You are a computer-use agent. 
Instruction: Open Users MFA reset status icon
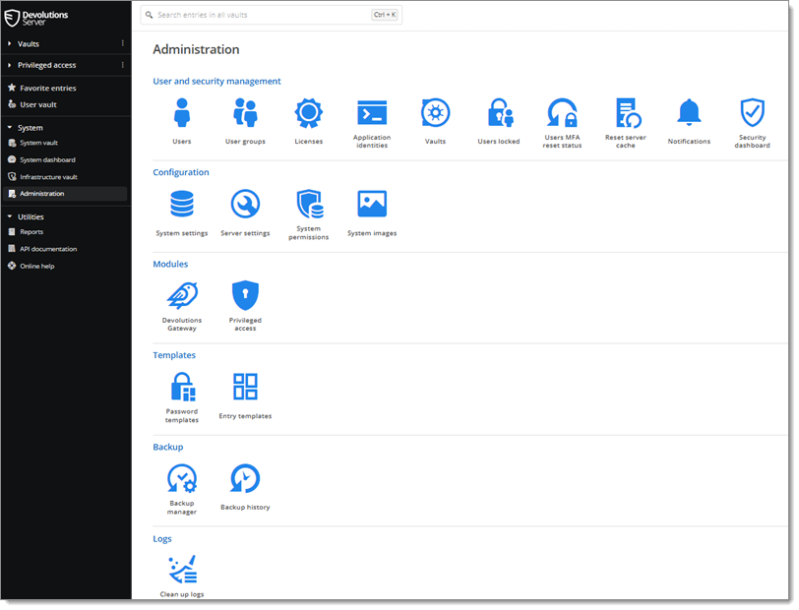(x=562, y=113)
